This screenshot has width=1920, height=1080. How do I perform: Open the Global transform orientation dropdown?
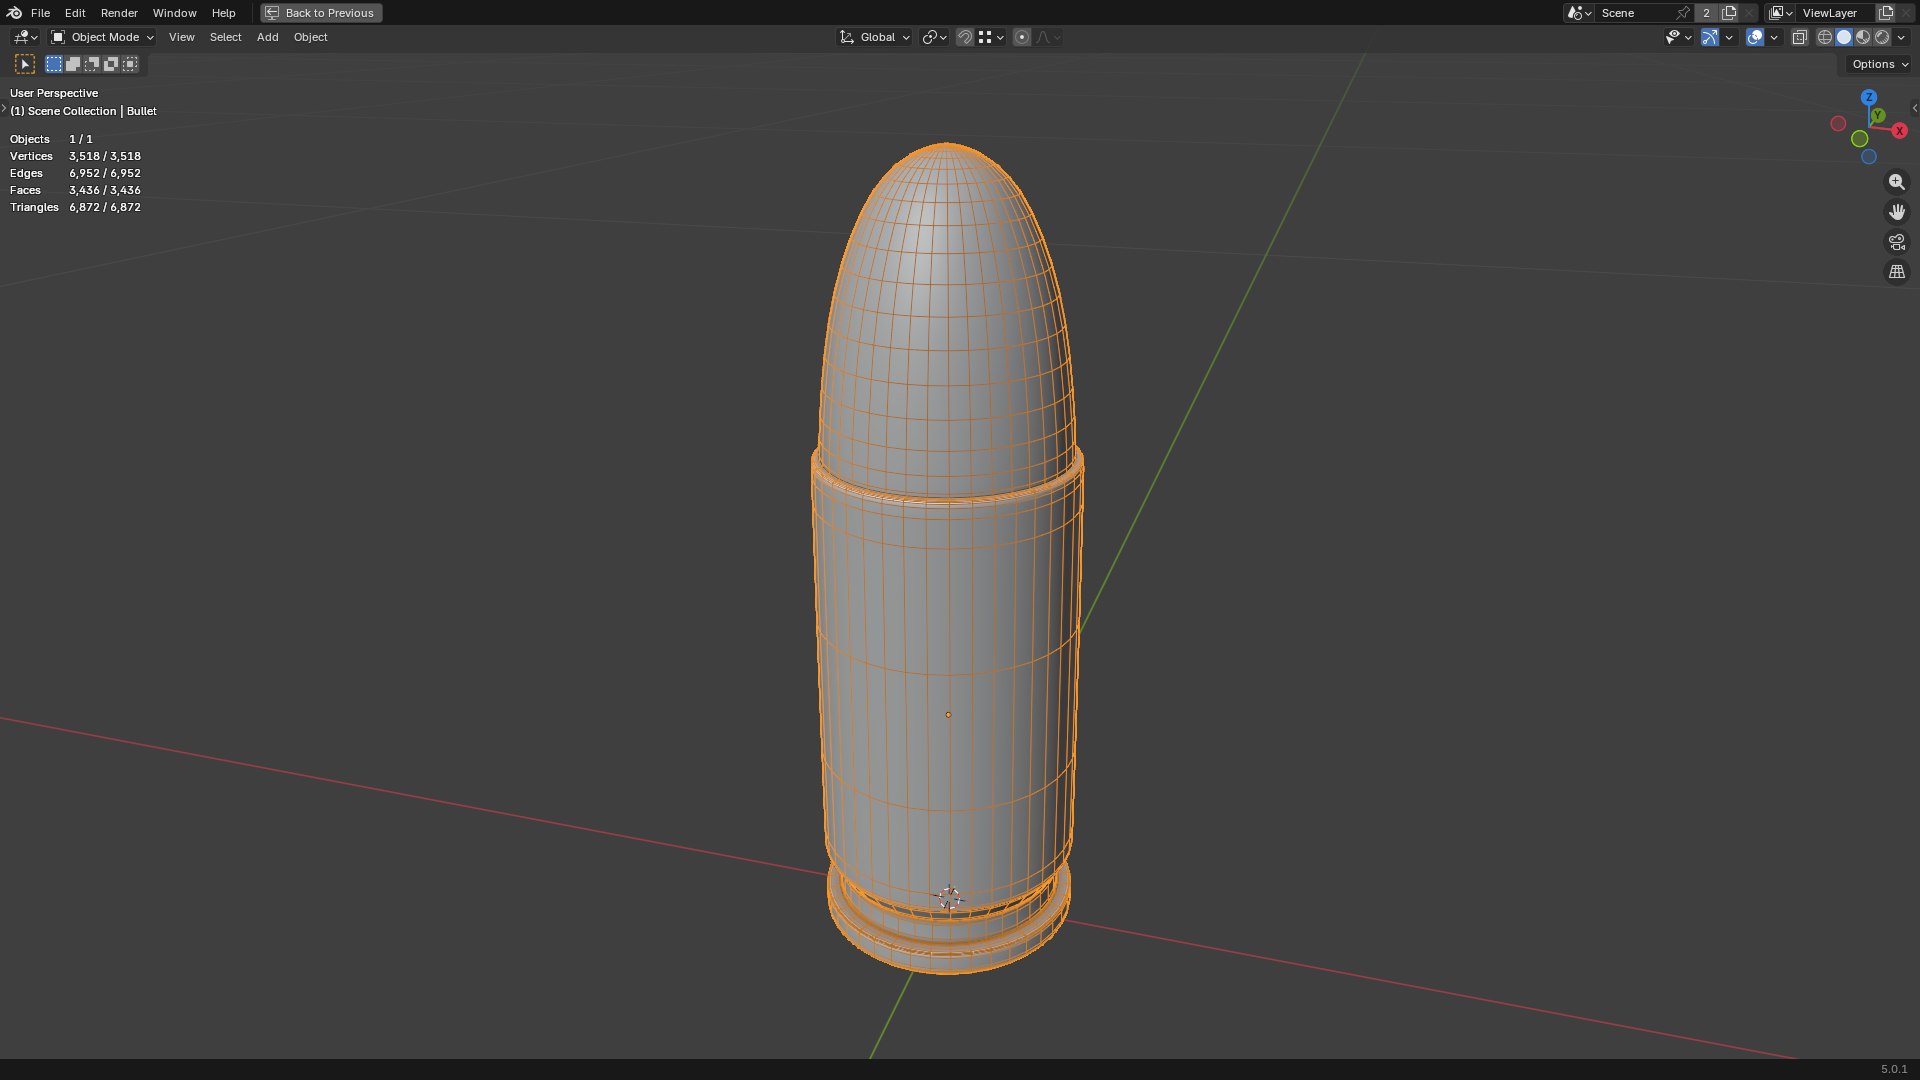[x=874, y=37]
